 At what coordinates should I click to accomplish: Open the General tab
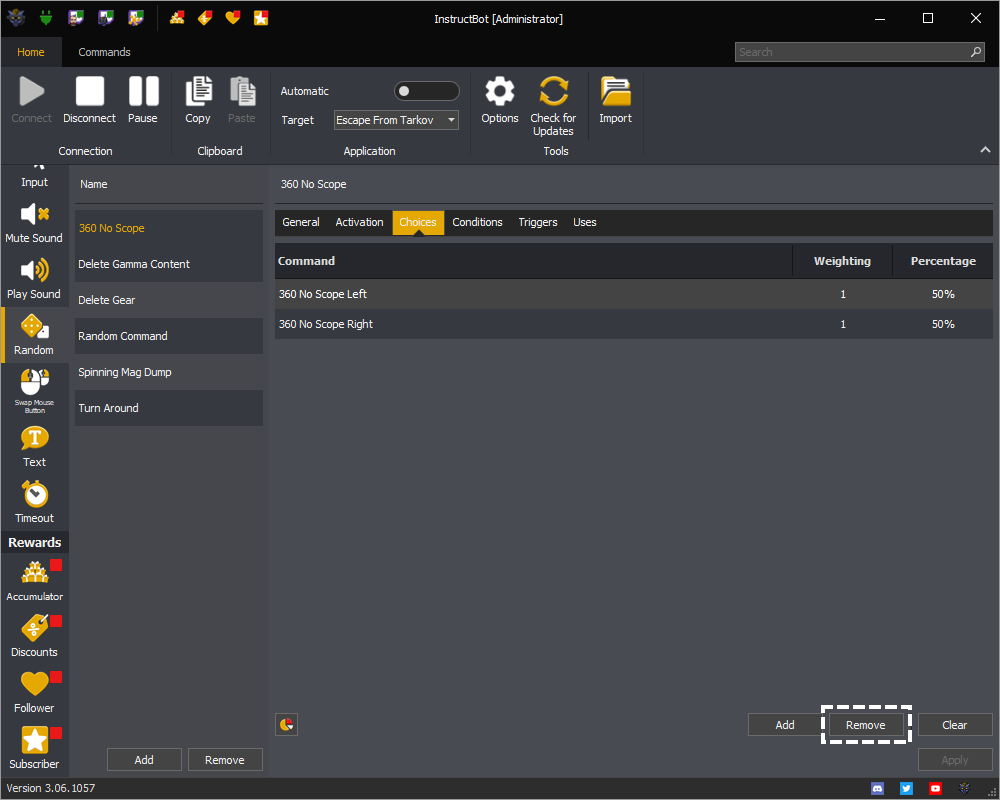point(301,222)
